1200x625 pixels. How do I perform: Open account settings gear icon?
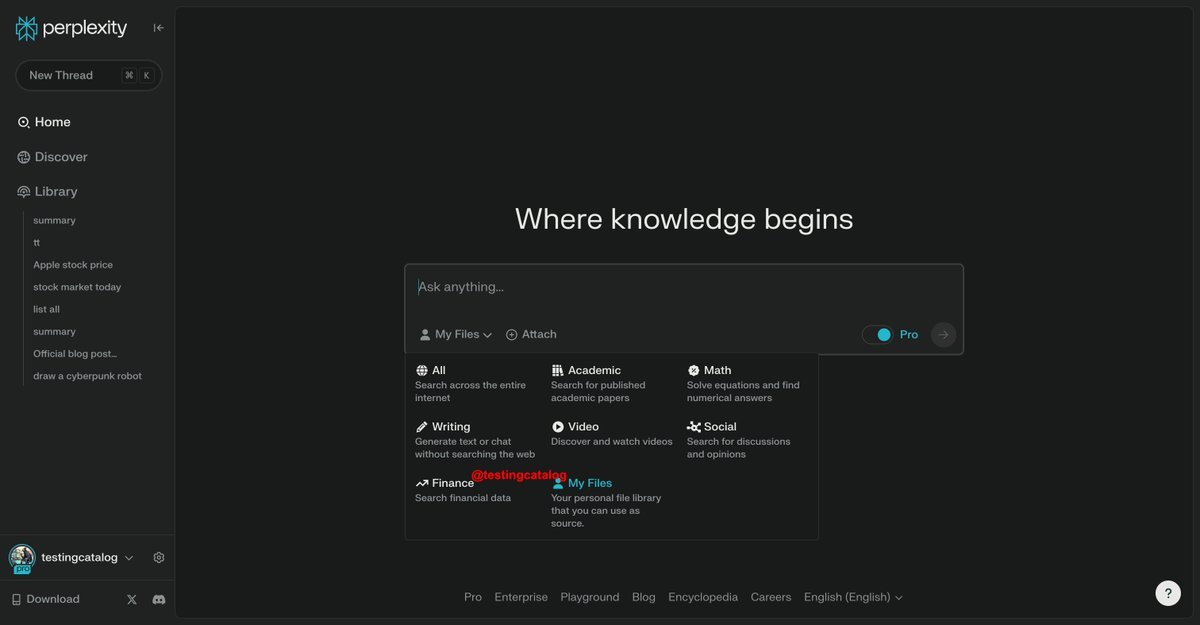click(159, 558)
